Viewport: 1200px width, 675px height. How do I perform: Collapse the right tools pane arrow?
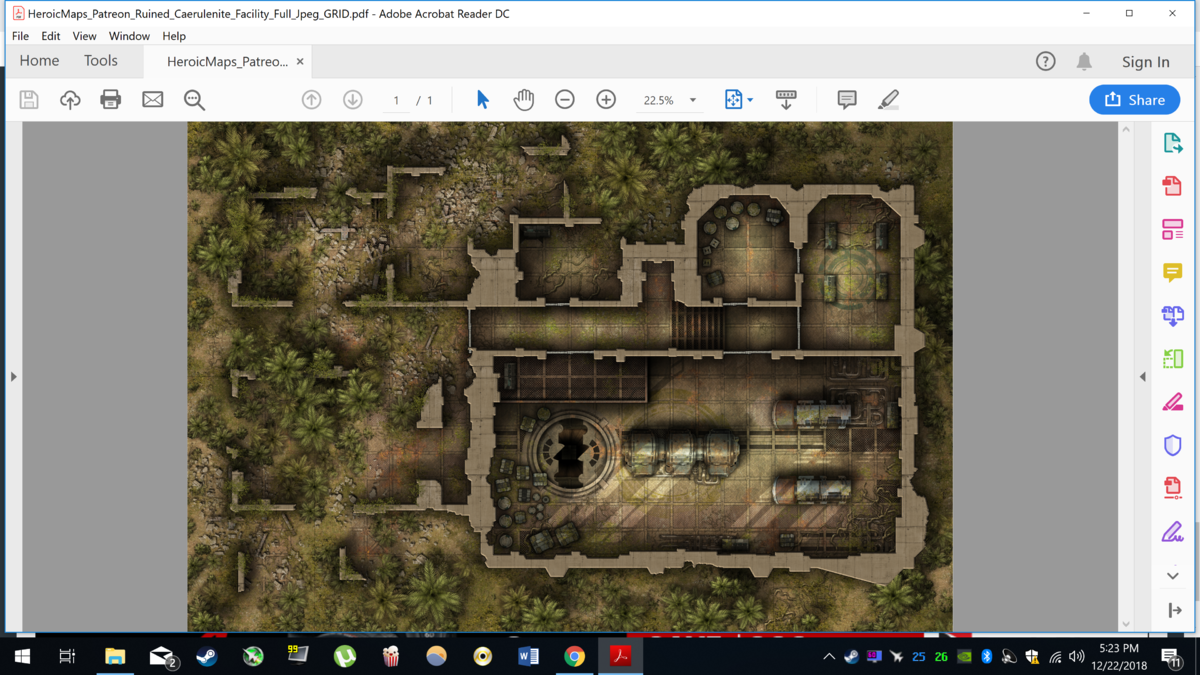[x=1143, y=377]
